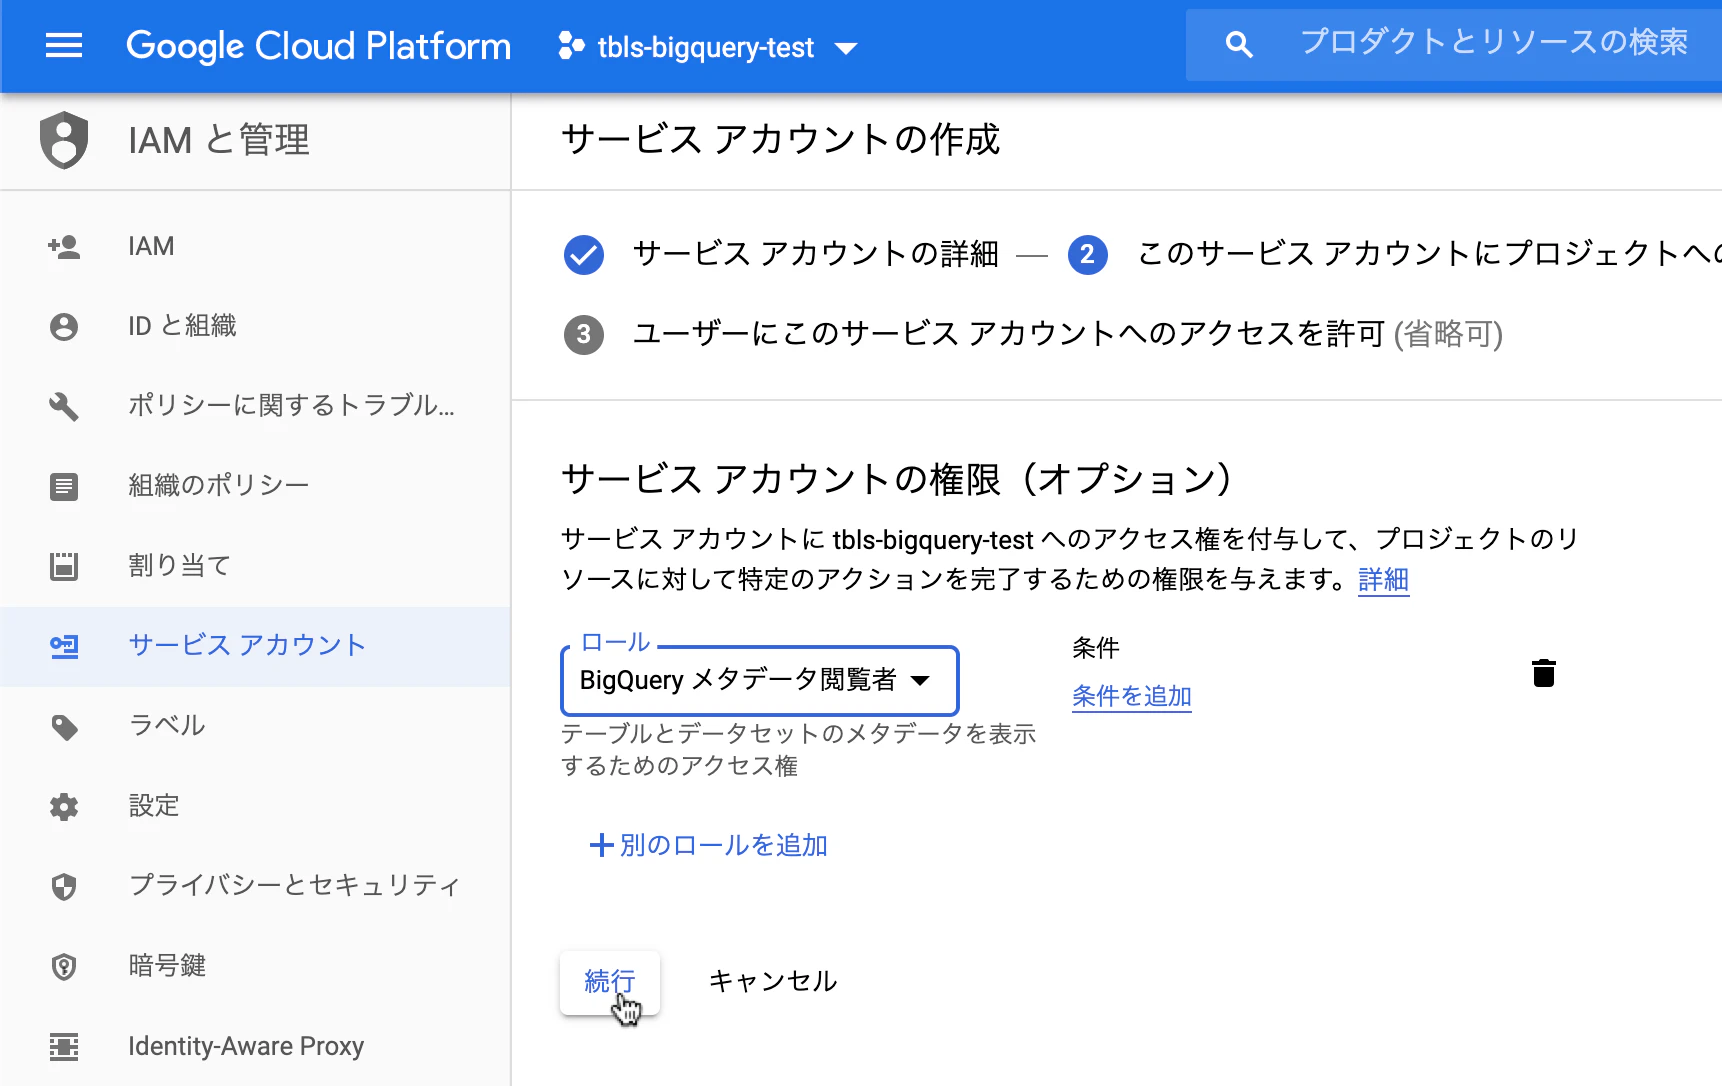Image resolution: width=1722 pixels, height=1086 pixels.
Task: Click the step 2 circle indicator
Action: click(x=1088, y=255)
